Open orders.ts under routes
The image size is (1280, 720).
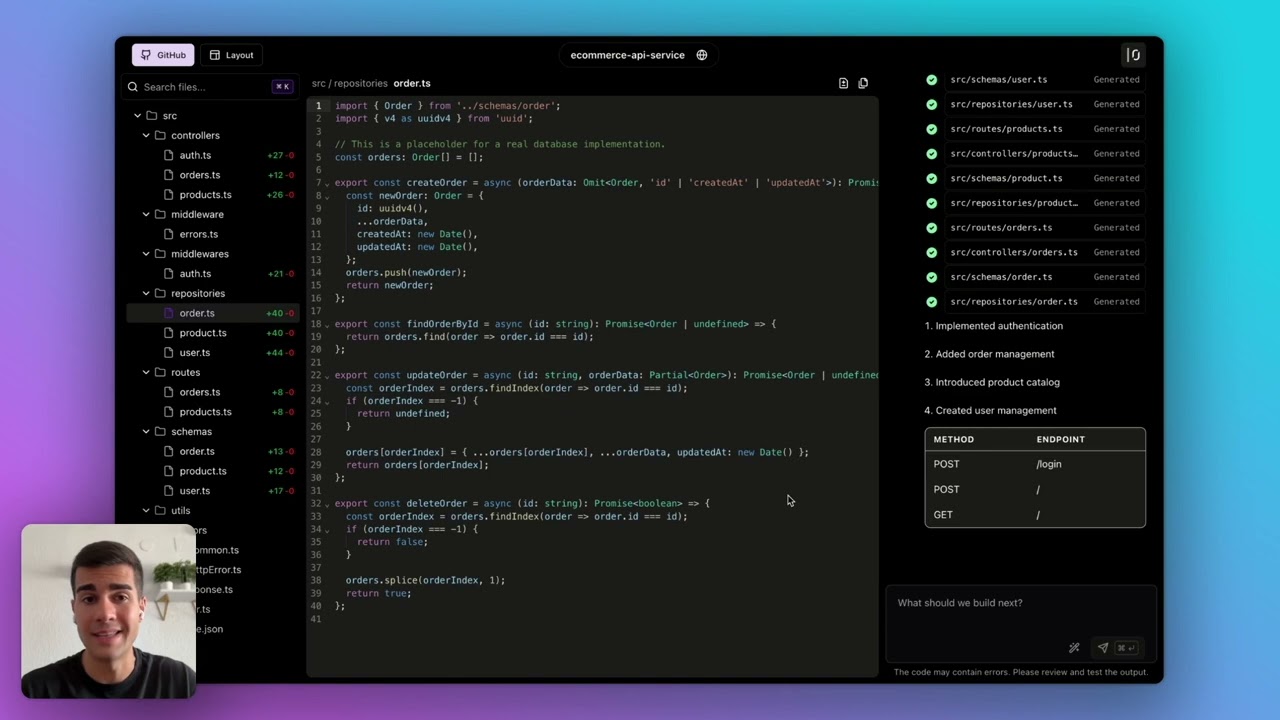pos(212,392)
